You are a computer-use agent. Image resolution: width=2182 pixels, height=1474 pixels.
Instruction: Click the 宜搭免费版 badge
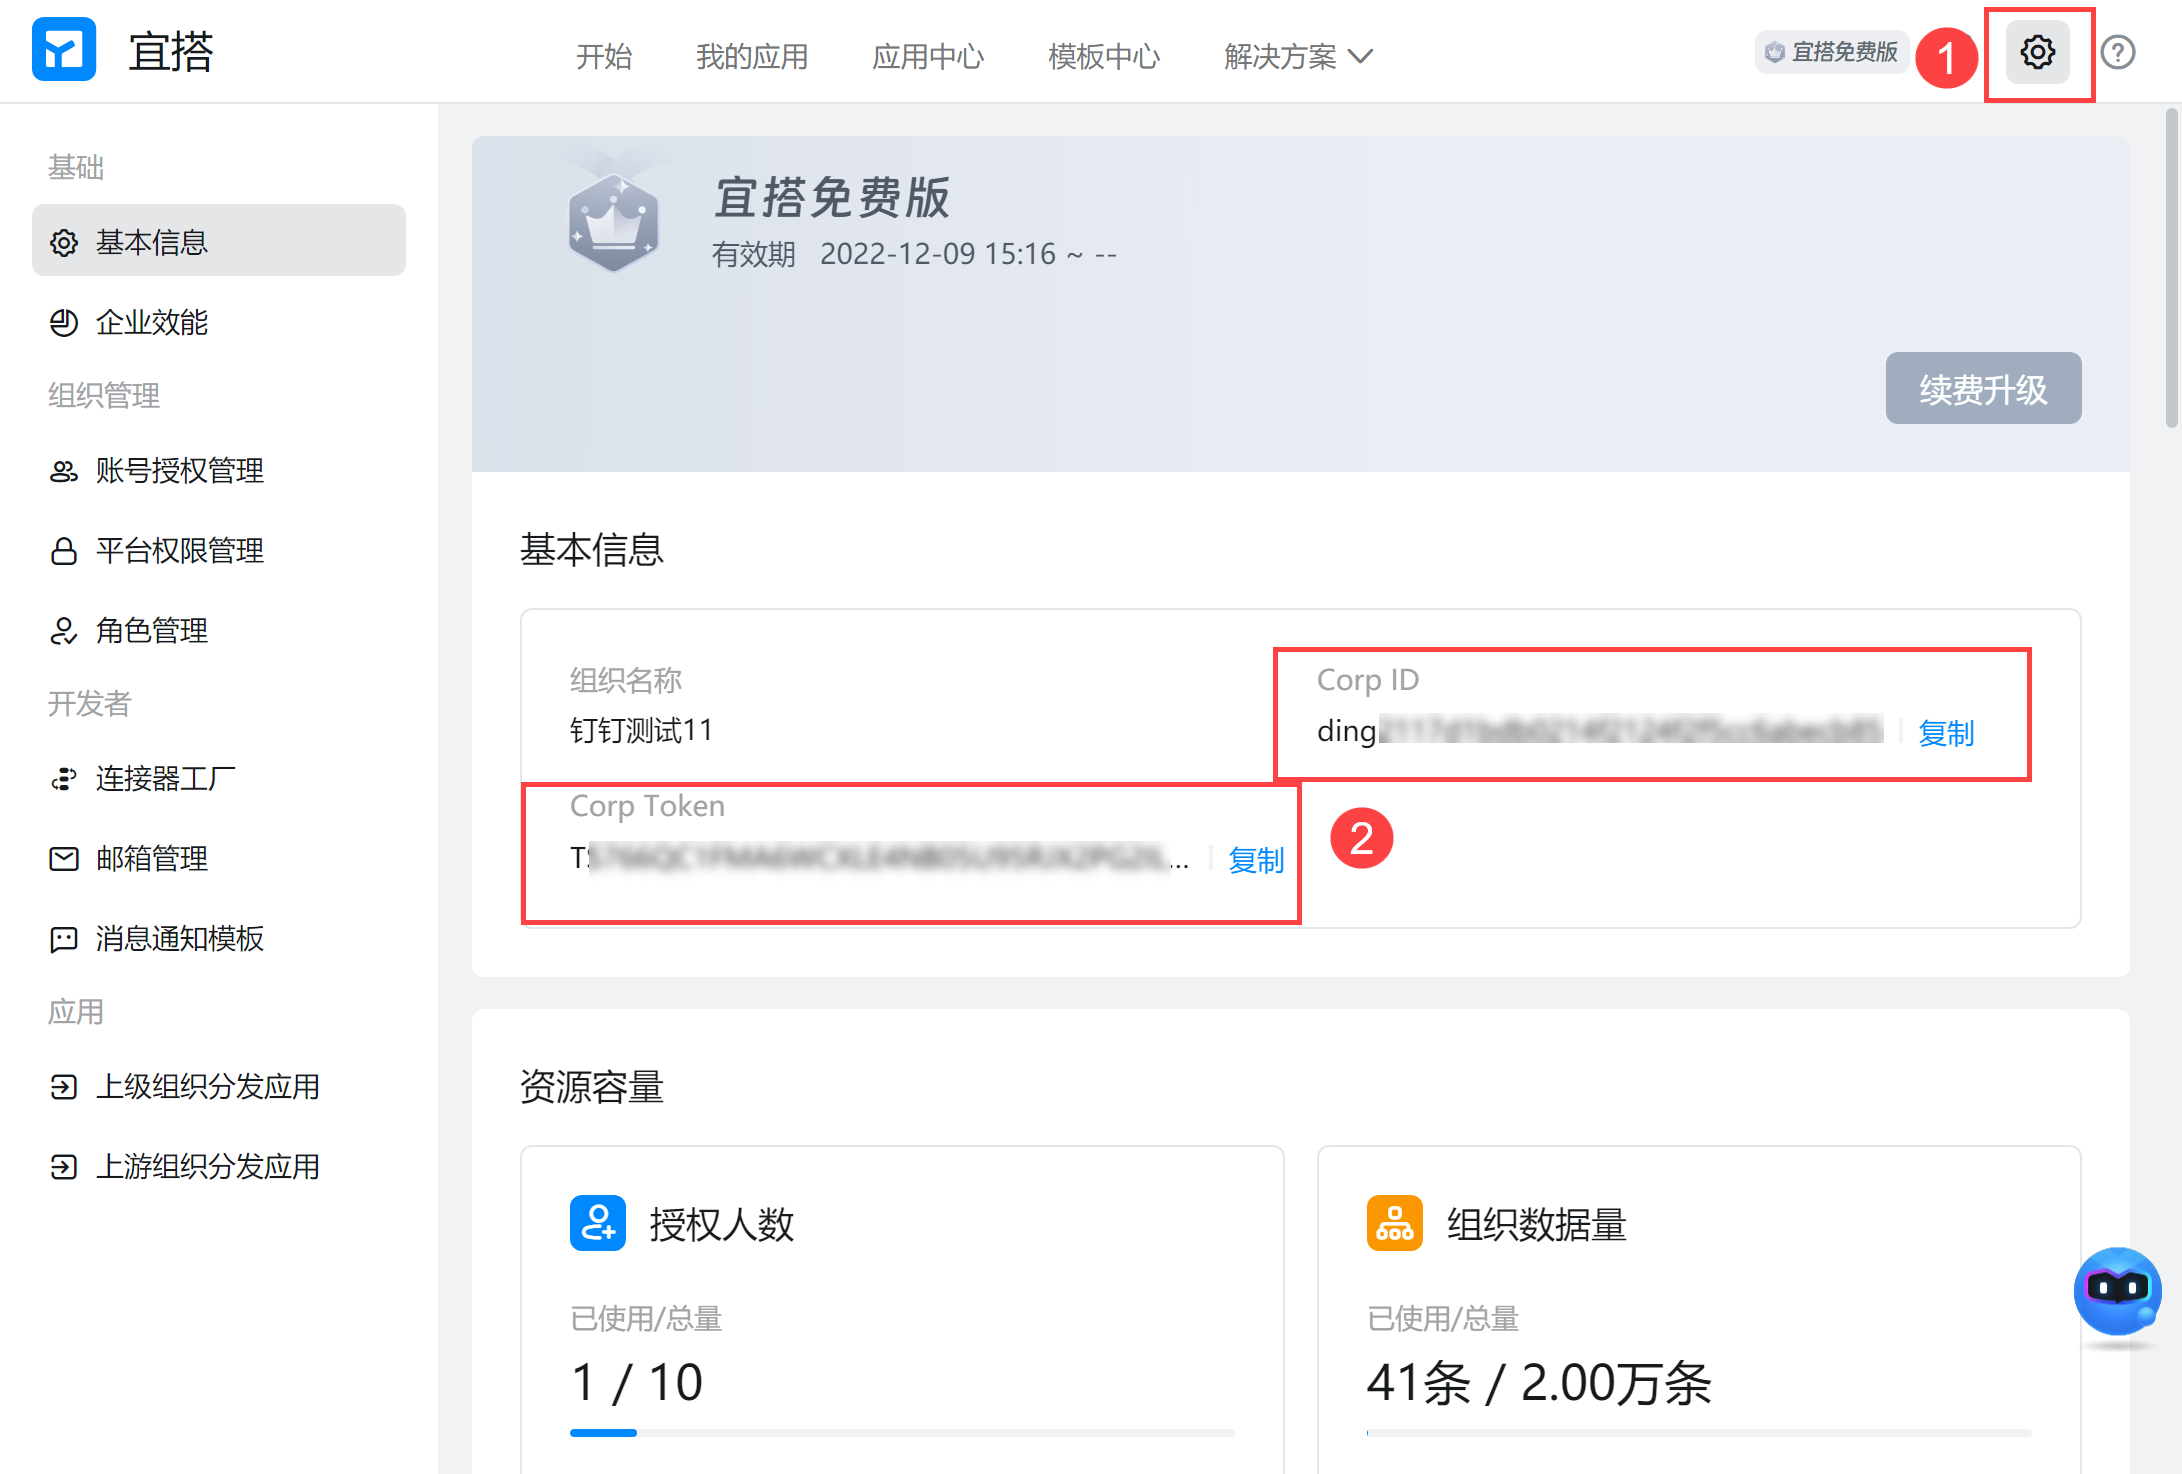pyautogui.click(x=1831, y=52)
